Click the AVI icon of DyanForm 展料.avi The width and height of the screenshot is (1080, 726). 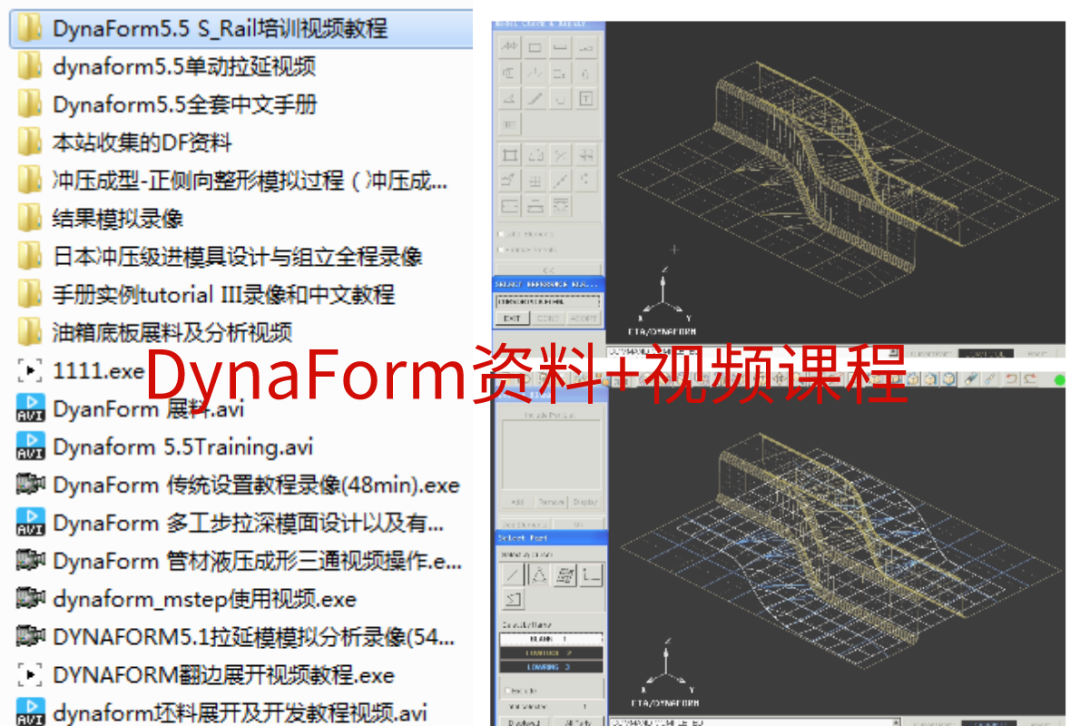(x=30, y=408)
